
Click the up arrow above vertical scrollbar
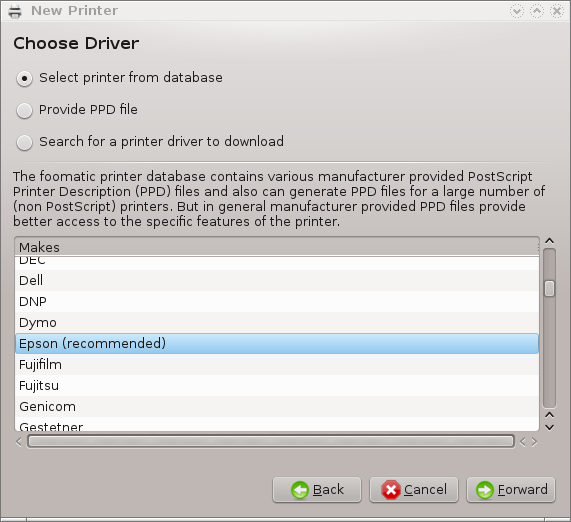550,241
